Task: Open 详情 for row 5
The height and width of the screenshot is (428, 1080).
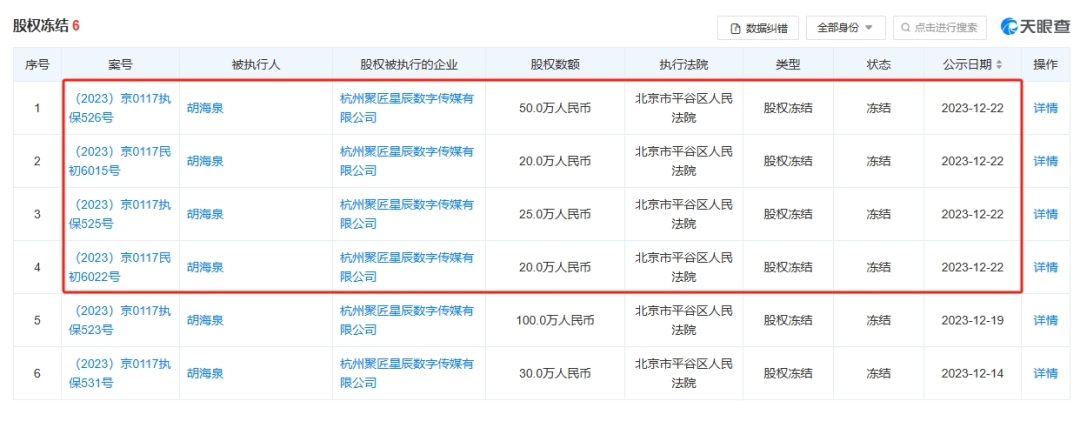Action: click(x=1046, y=320)
